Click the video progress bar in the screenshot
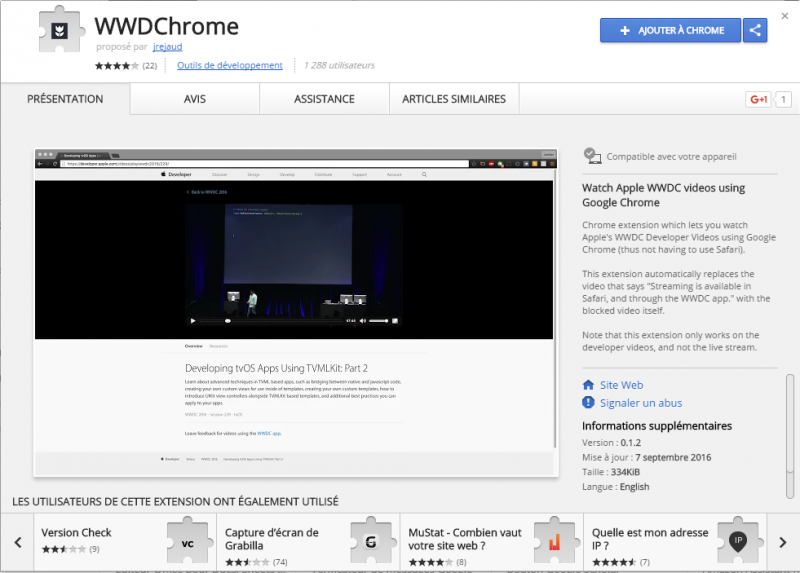 (x=271, y=321)
